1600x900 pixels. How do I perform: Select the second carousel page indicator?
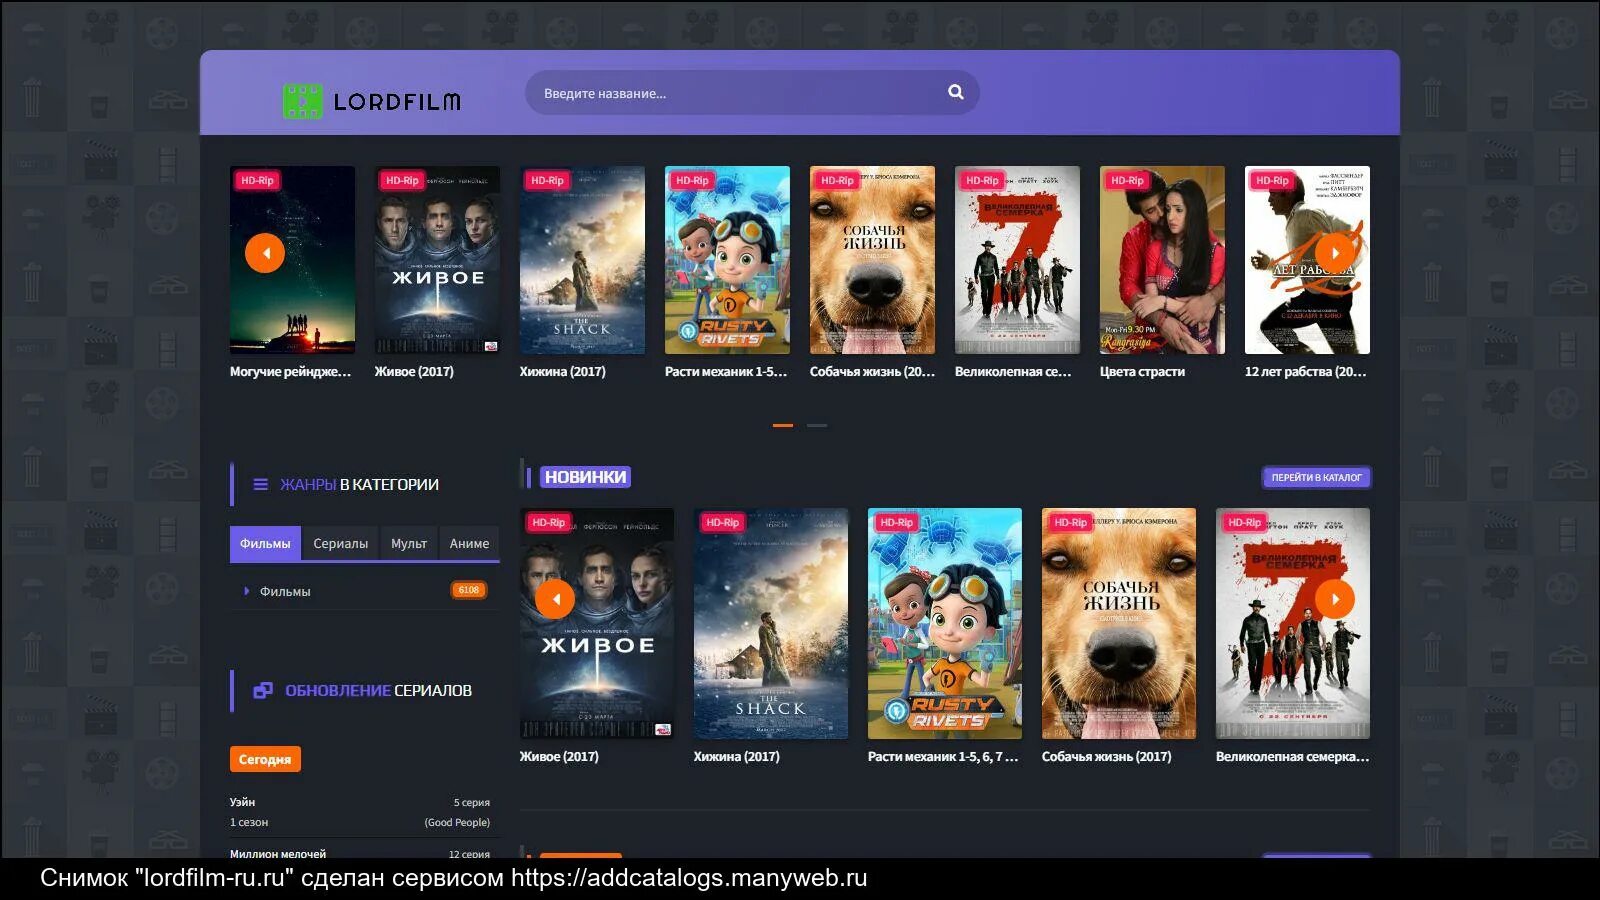tap(817, 425)
